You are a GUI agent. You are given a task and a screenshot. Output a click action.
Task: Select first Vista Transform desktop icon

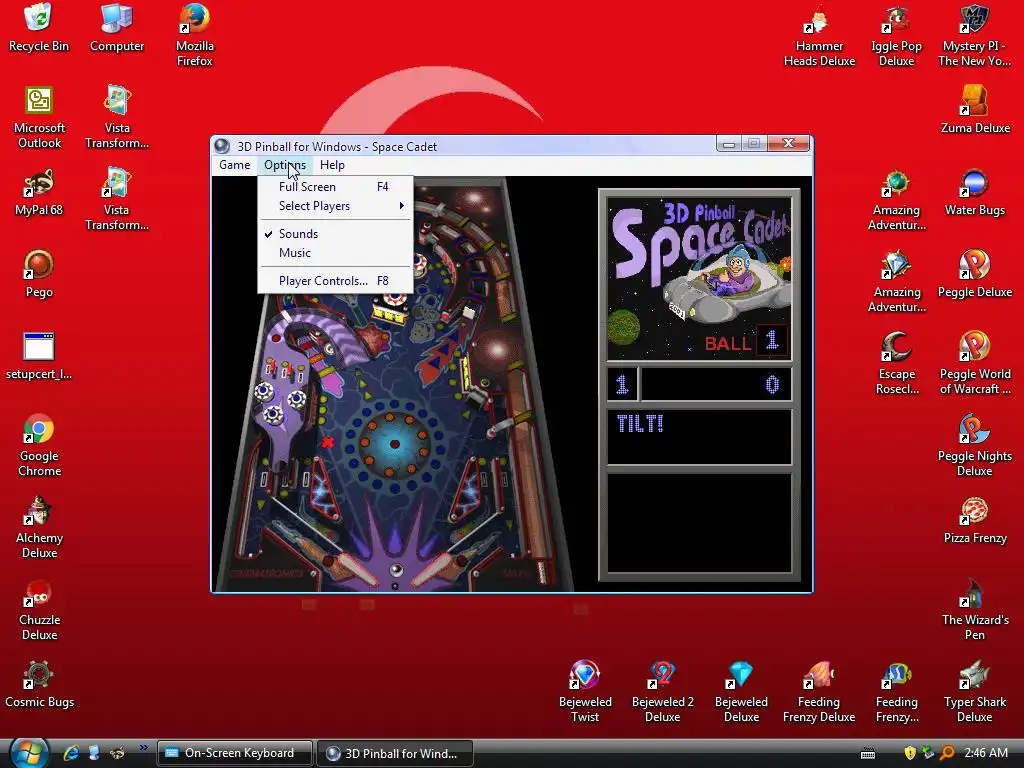tap(117, 118)
